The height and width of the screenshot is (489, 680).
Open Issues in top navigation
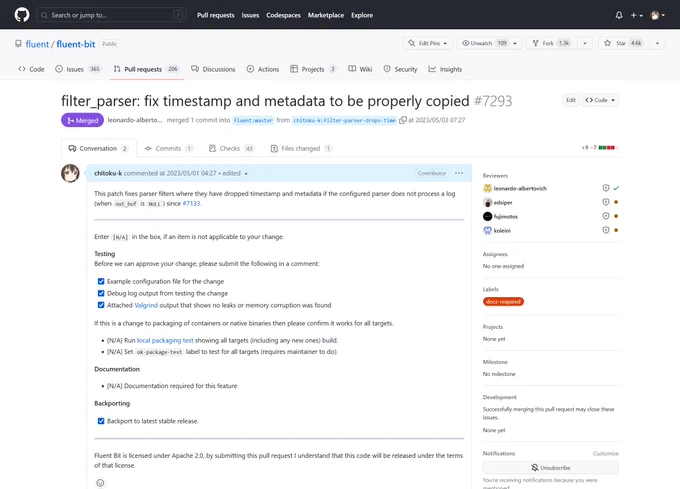pyautogui.click(x=250, y=15)
